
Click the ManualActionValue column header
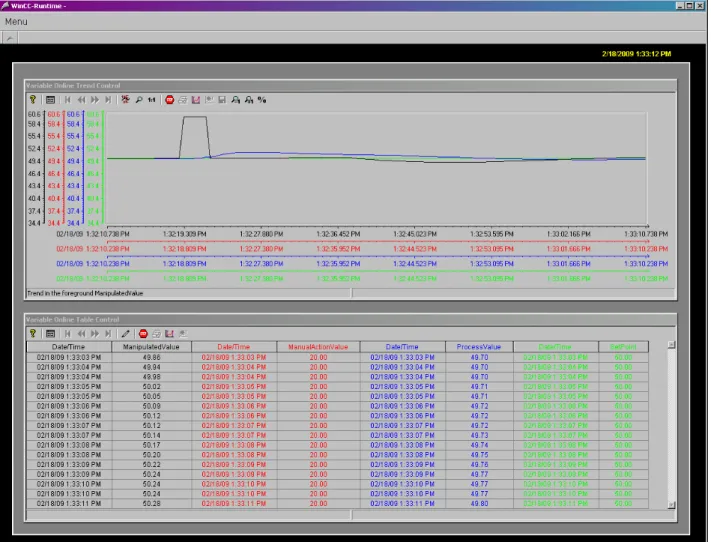[318, 347]
